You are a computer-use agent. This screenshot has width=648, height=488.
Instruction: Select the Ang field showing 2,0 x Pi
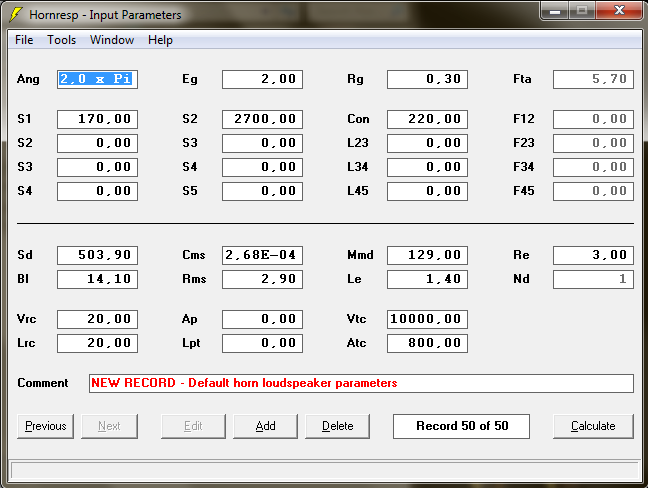click(97, 79)
